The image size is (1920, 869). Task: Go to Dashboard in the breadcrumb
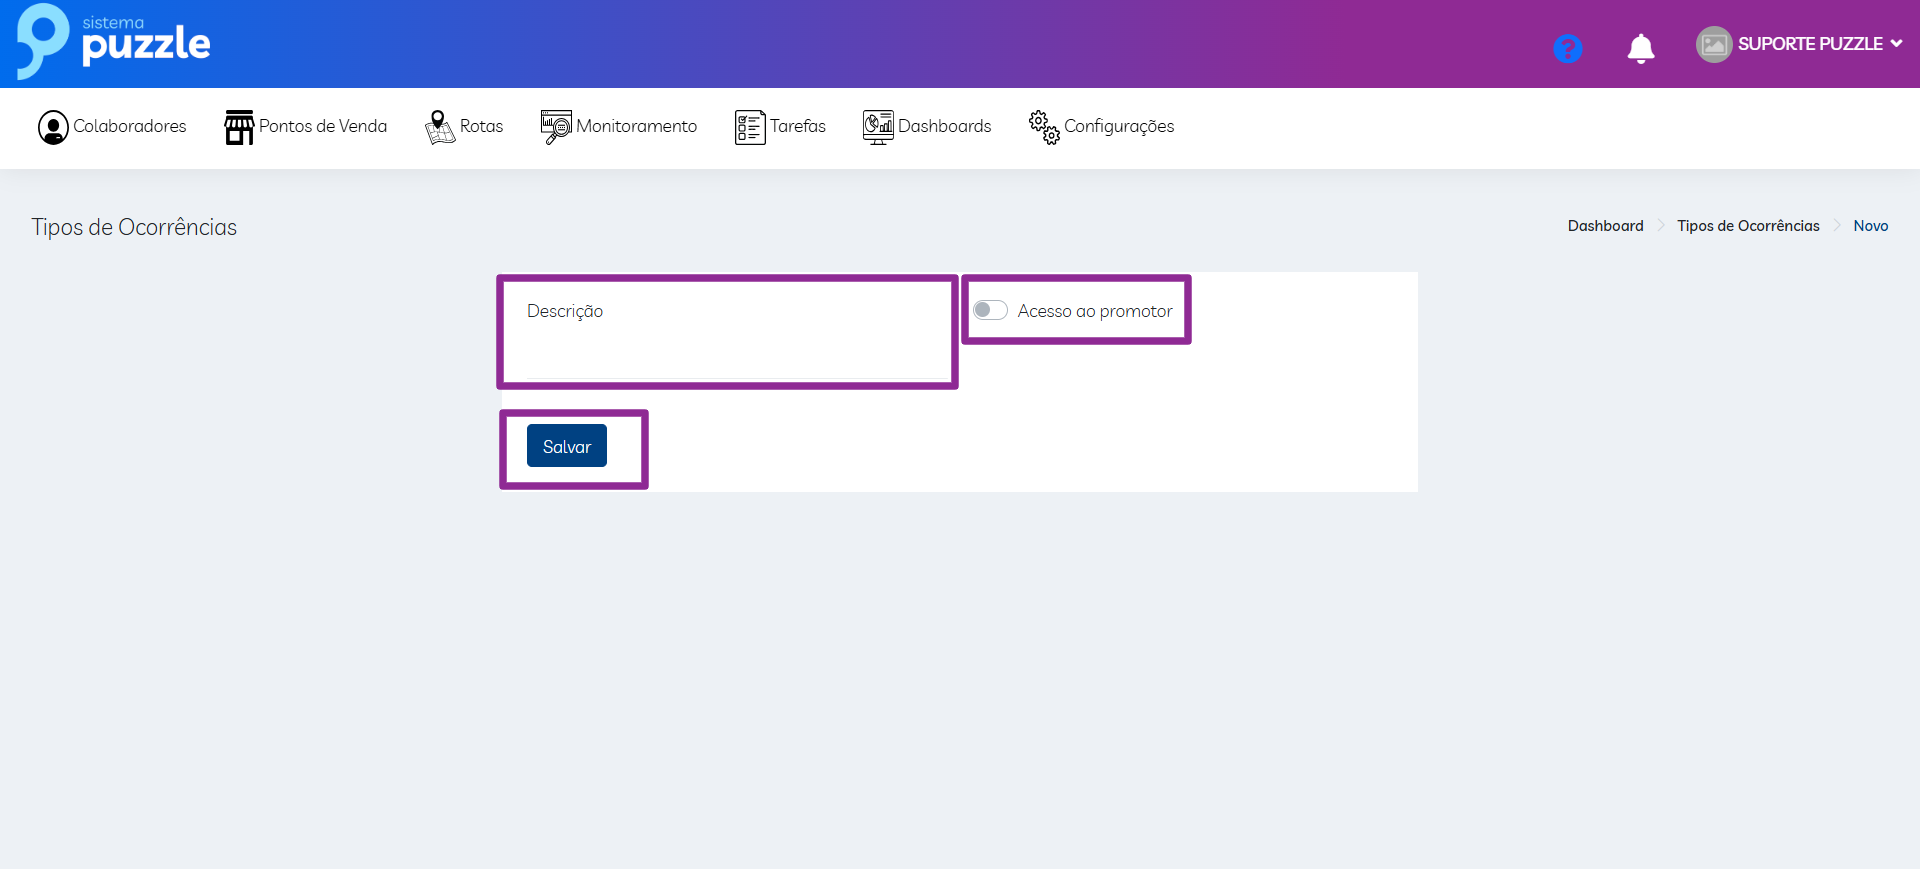coord(1605,226)
